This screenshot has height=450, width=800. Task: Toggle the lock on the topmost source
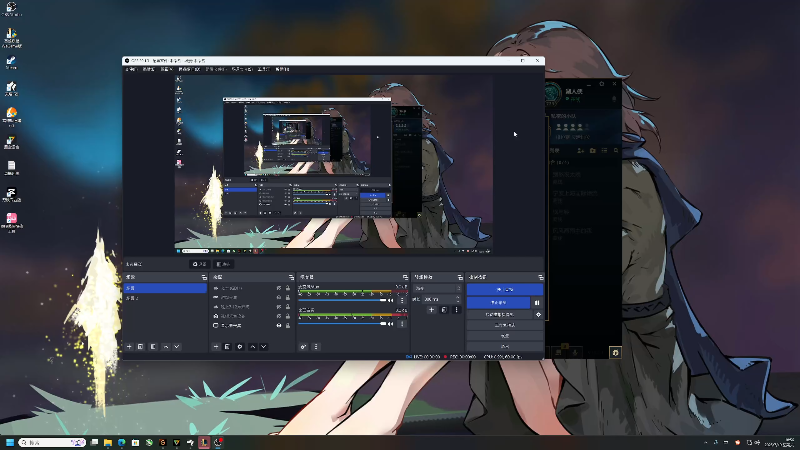click(x=288, y=288)
